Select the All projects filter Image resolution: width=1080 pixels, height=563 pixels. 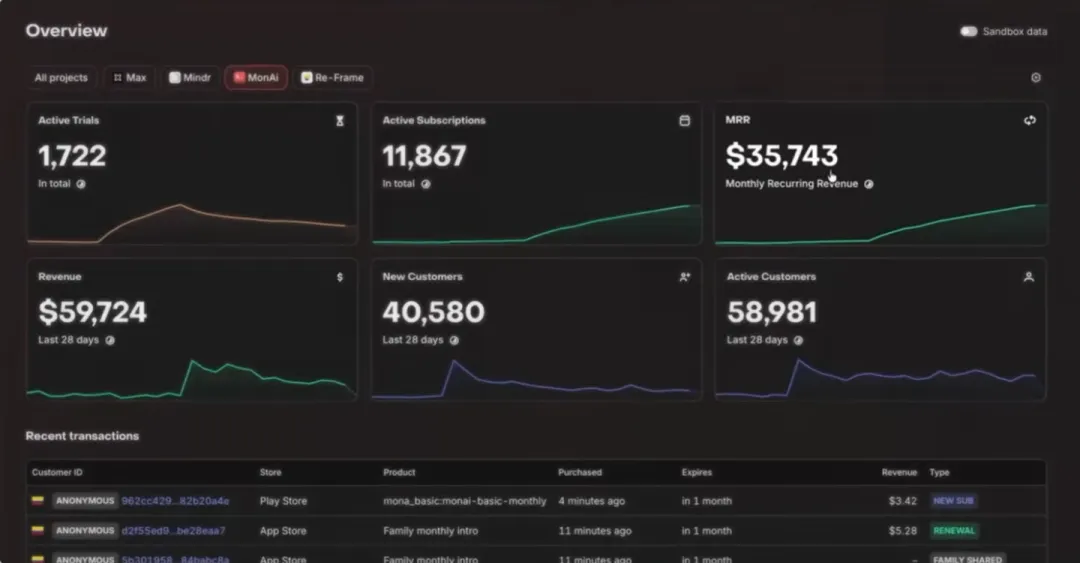click(x=61, y=78)
